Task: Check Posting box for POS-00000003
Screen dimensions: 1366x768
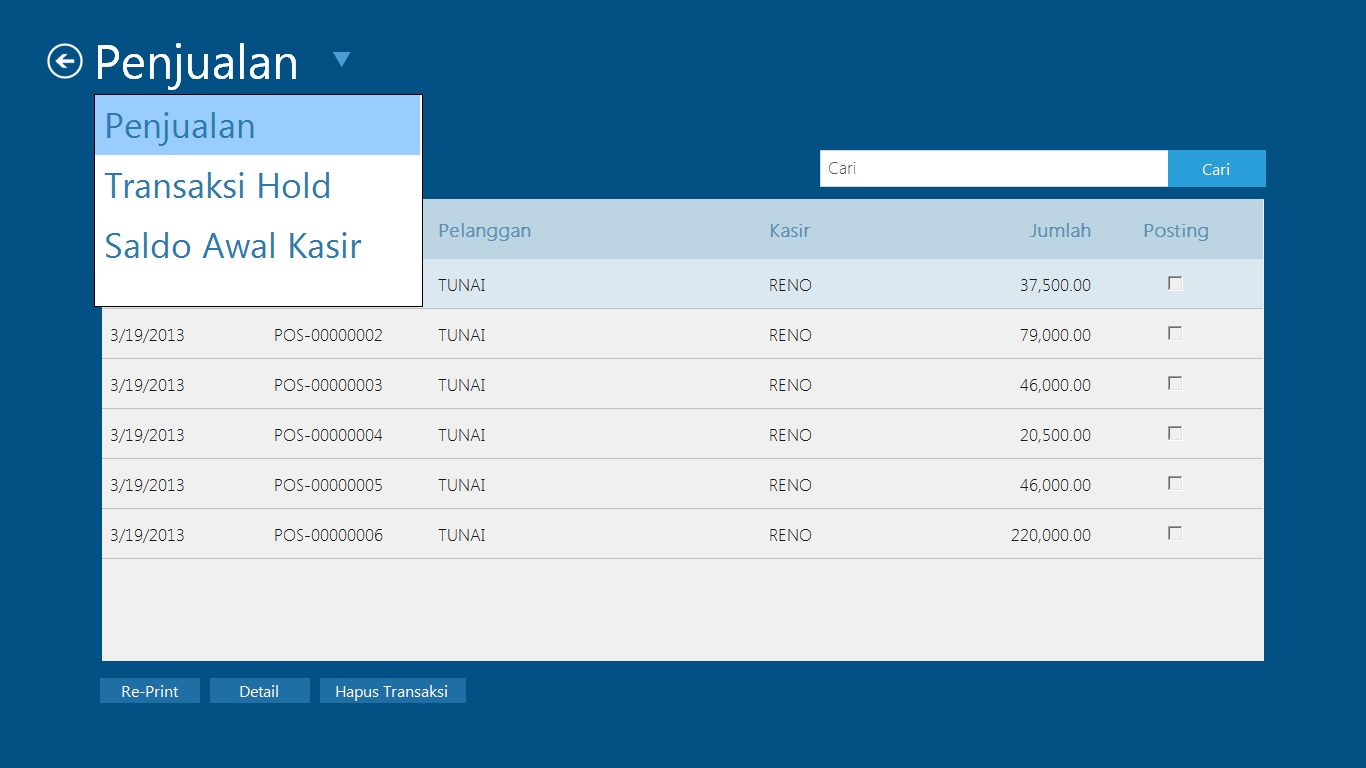Action: click(1175, 384)
